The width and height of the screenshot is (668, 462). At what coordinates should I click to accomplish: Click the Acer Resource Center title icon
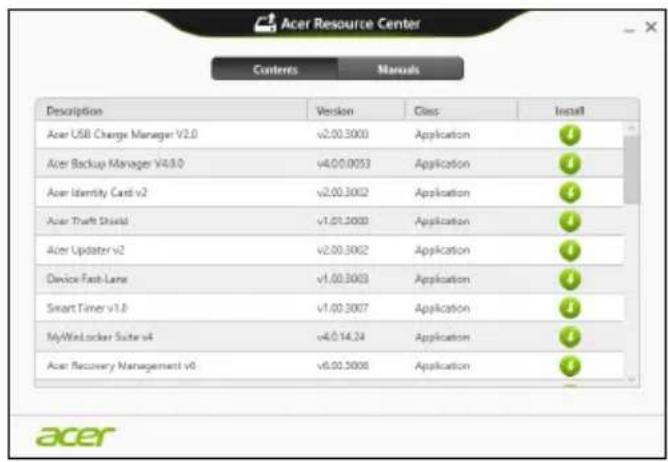point(265,23)
